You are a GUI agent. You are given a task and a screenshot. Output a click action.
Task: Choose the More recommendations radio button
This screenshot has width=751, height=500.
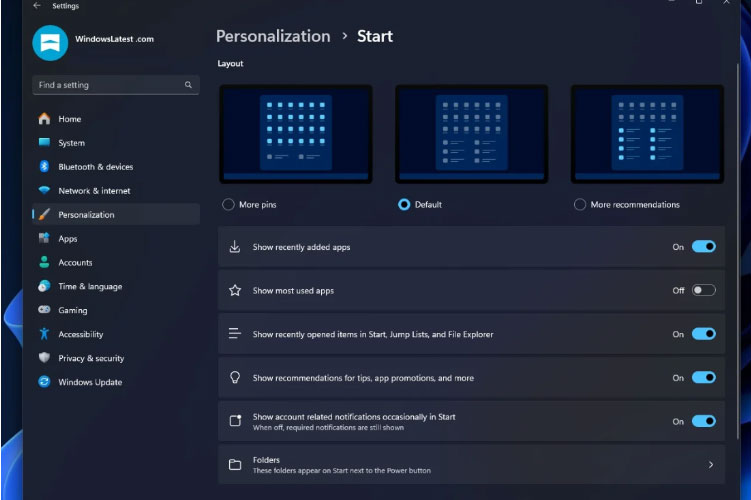click(x=580, y=205)
